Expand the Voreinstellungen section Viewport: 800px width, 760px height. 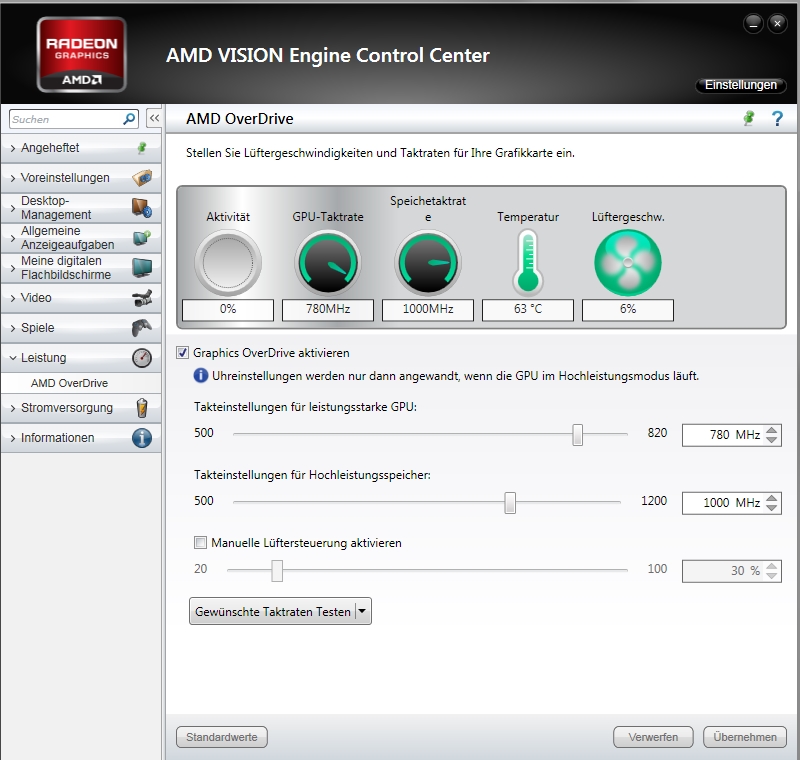(13, 178)
